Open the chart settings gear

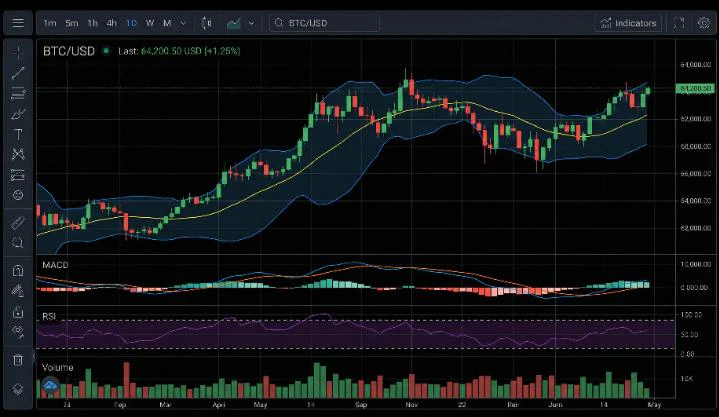coord(704,23)
